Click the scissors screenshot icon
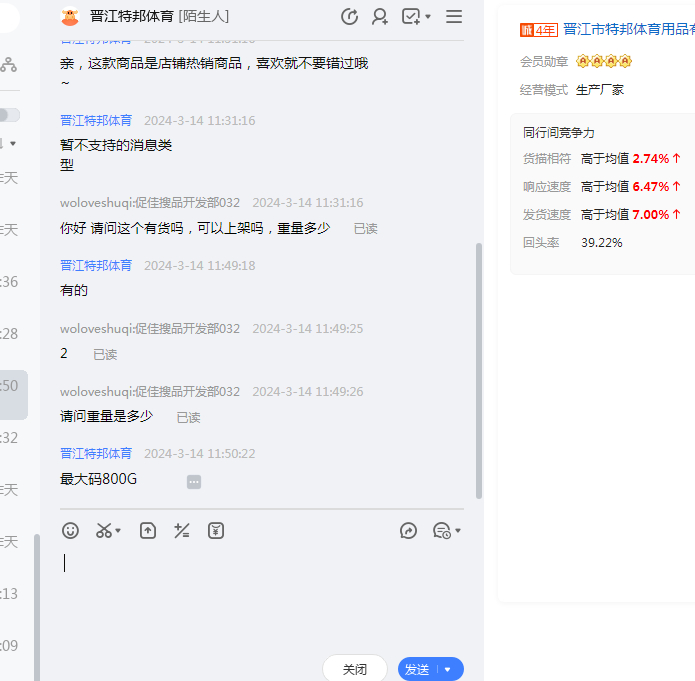This screenshot has height=681, width=695. (x=104, y=531)
